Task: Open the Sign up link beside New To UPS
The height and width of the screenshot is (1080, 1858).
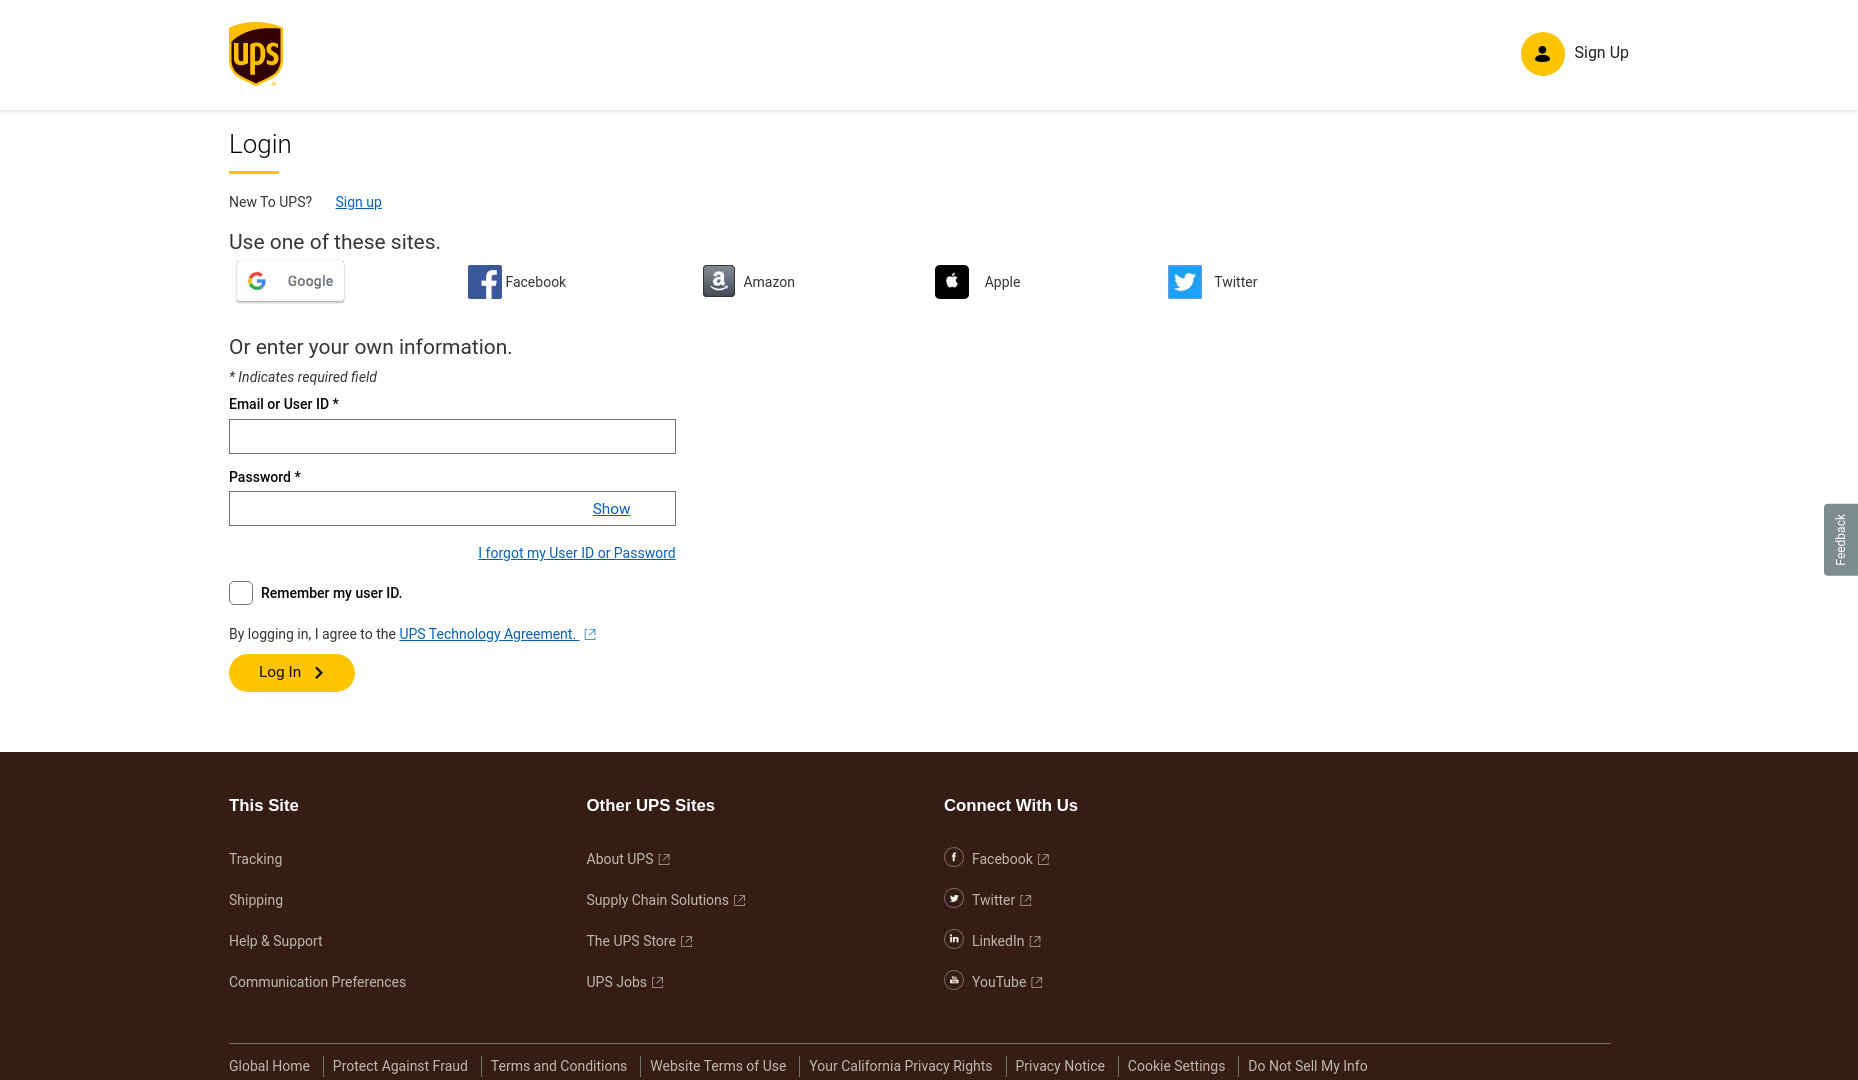Action: pos(358,202)
